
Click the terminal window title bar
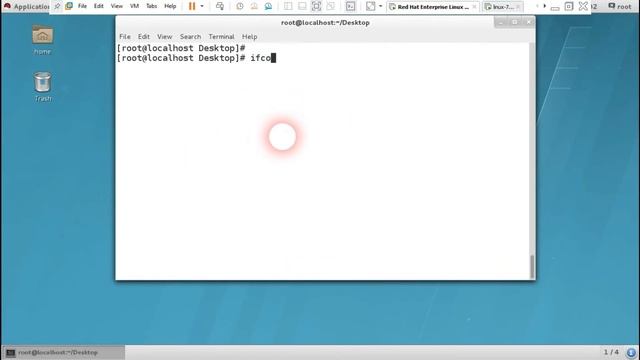coord(325,23)
